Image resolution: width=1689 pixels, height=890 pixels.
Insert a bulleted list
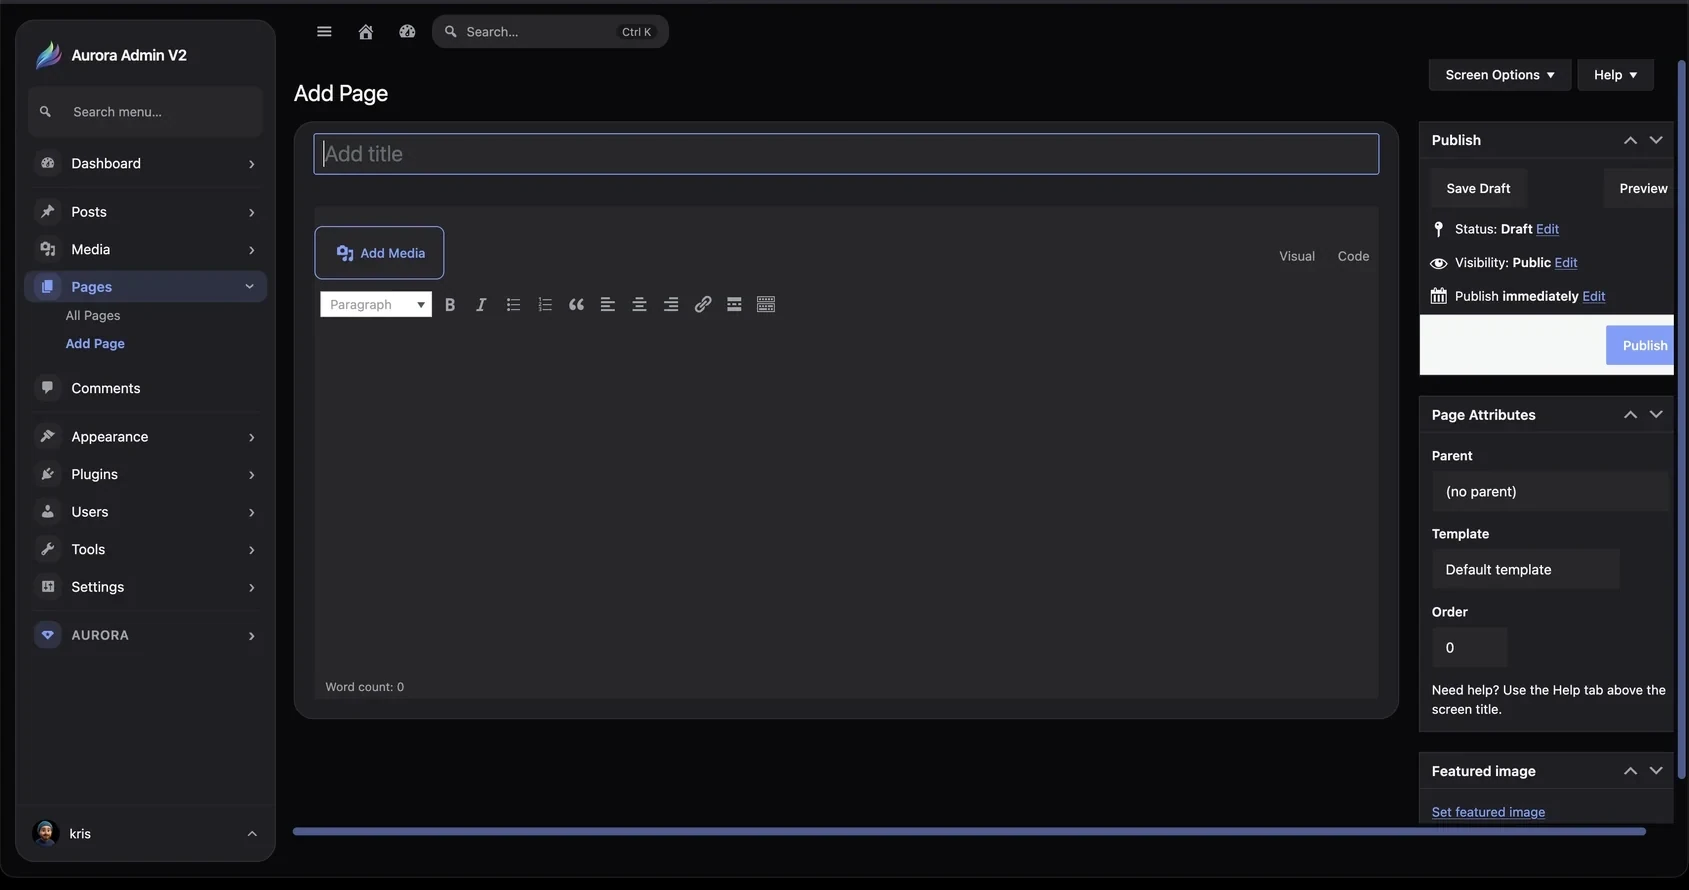[x=513, y=305]
